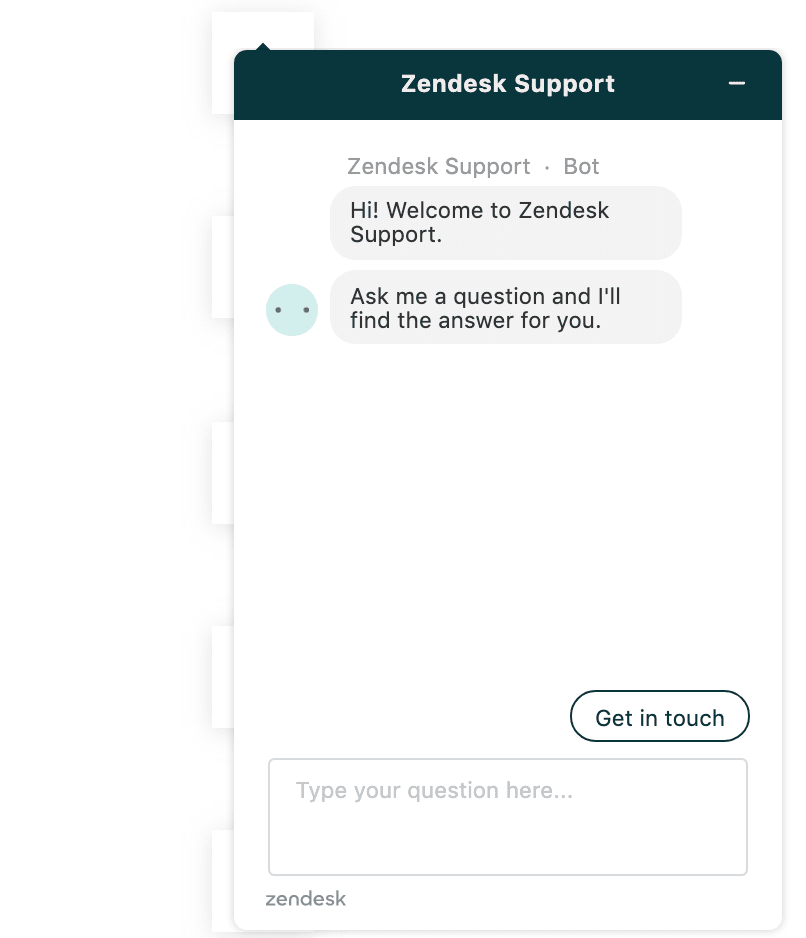
Task: Open the bot sender details via its name
Action: click(438, 166)
